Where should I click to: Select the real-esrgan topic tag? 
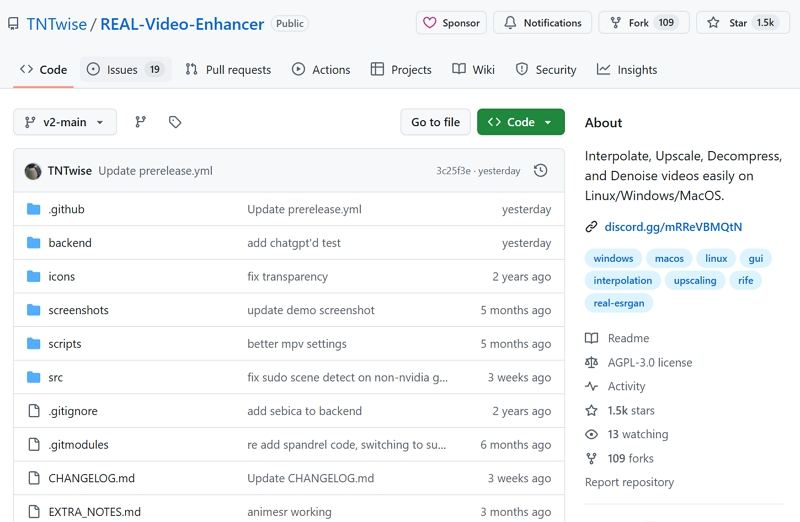619,303
